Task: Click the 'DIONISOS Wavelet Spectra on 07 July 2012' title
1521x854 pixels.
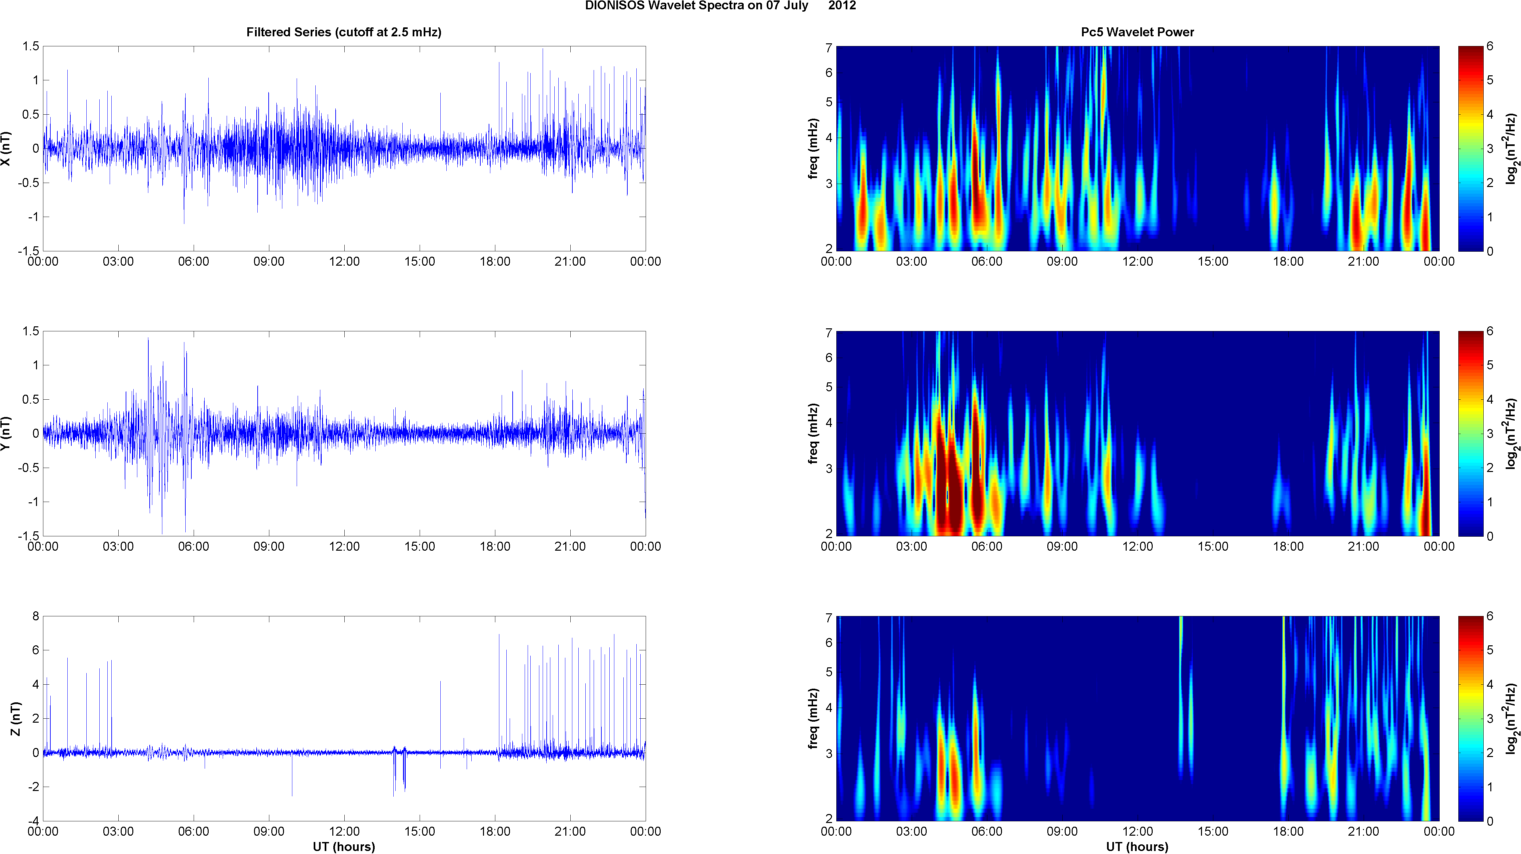Action: click(720, 6)
